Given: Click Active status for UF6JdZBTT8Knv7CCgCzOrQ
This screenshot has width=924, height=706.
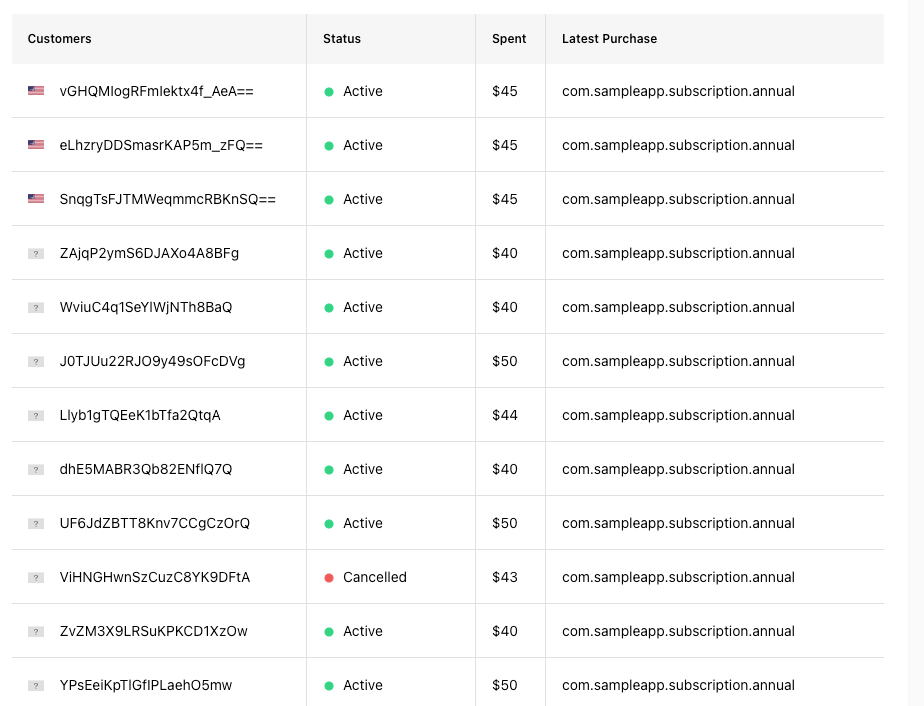Looking at the screenshot, I should click(x=363, y=523).
